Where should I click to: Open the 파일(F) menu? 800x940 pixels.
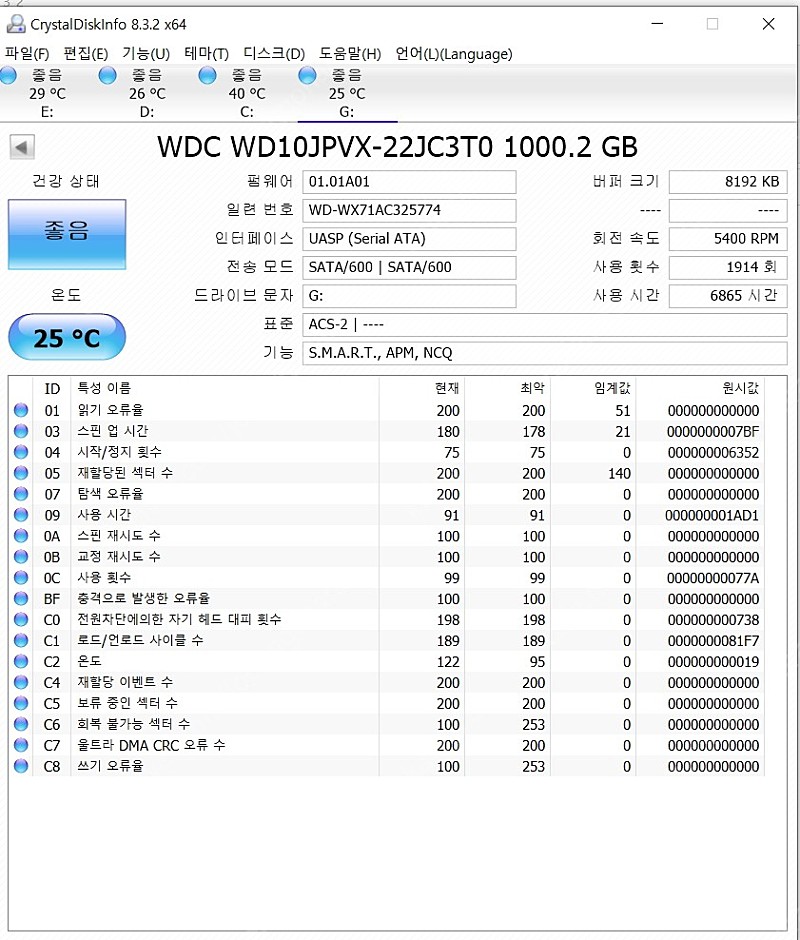coord(27,54)
